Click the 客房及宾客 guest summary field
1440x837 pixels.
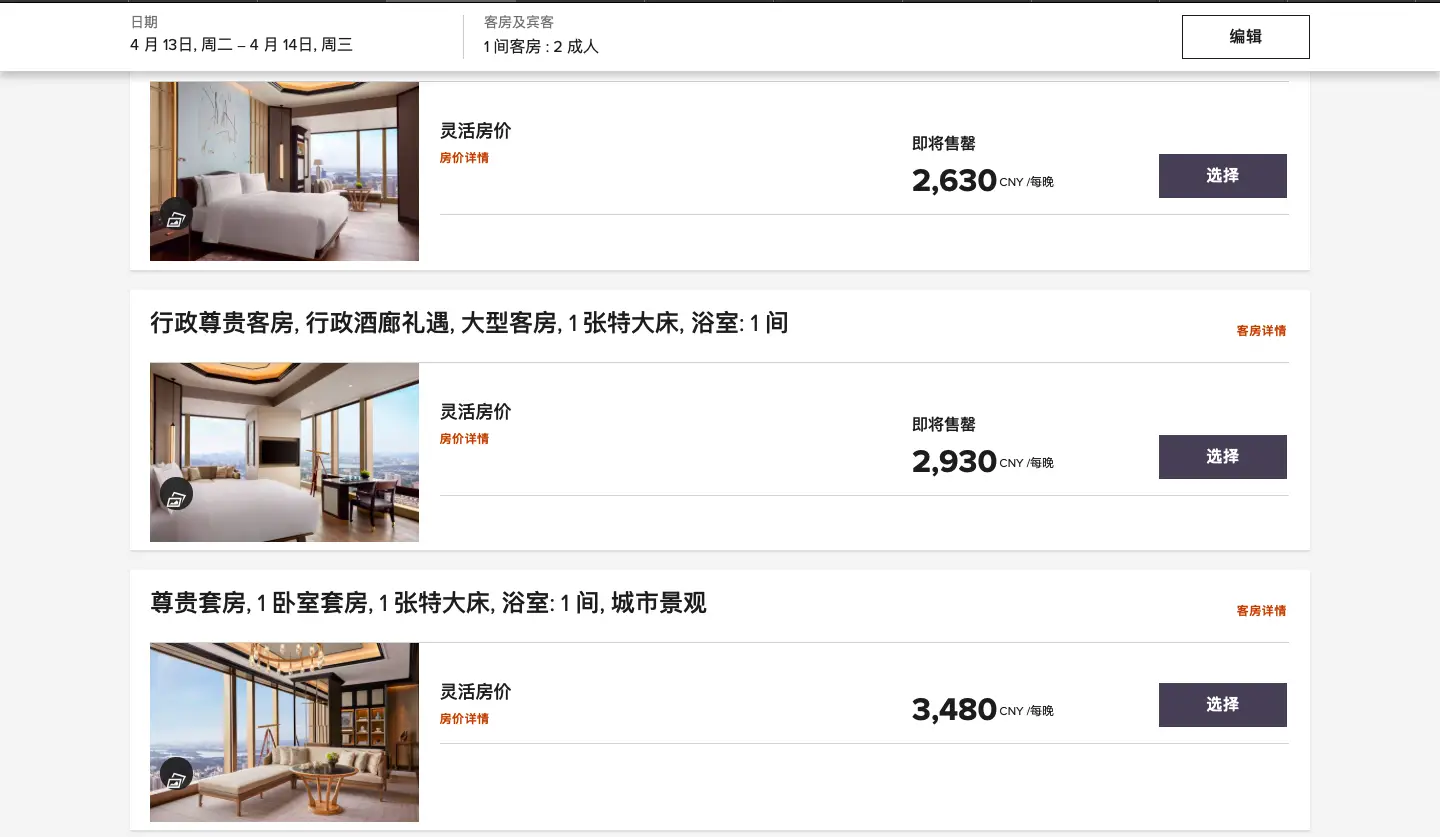[x=540, y=36]
